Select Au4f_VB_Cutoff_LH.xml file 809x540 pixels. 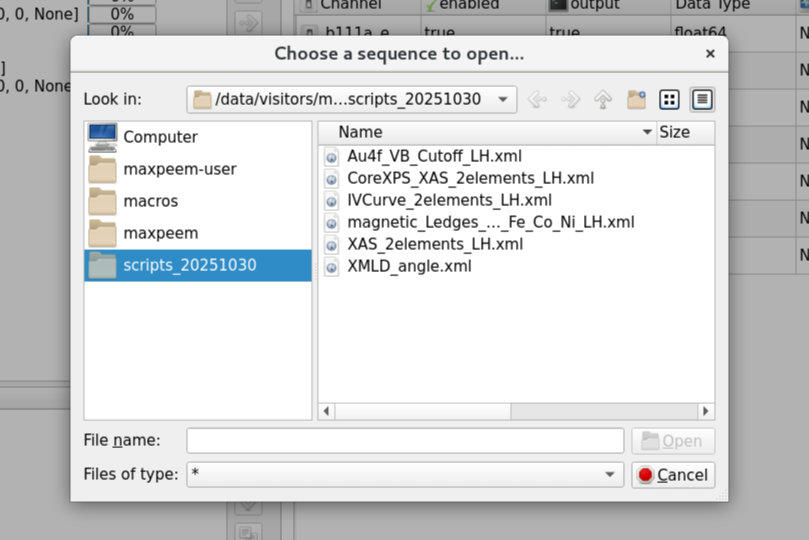coord(434,156)
